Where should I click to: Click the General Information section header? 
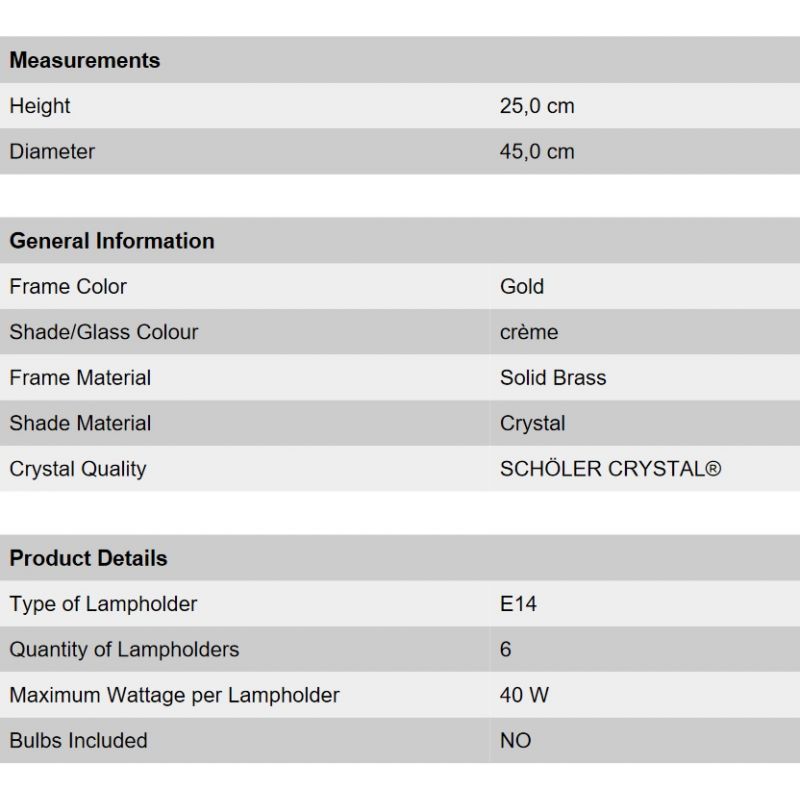[112, 241]
